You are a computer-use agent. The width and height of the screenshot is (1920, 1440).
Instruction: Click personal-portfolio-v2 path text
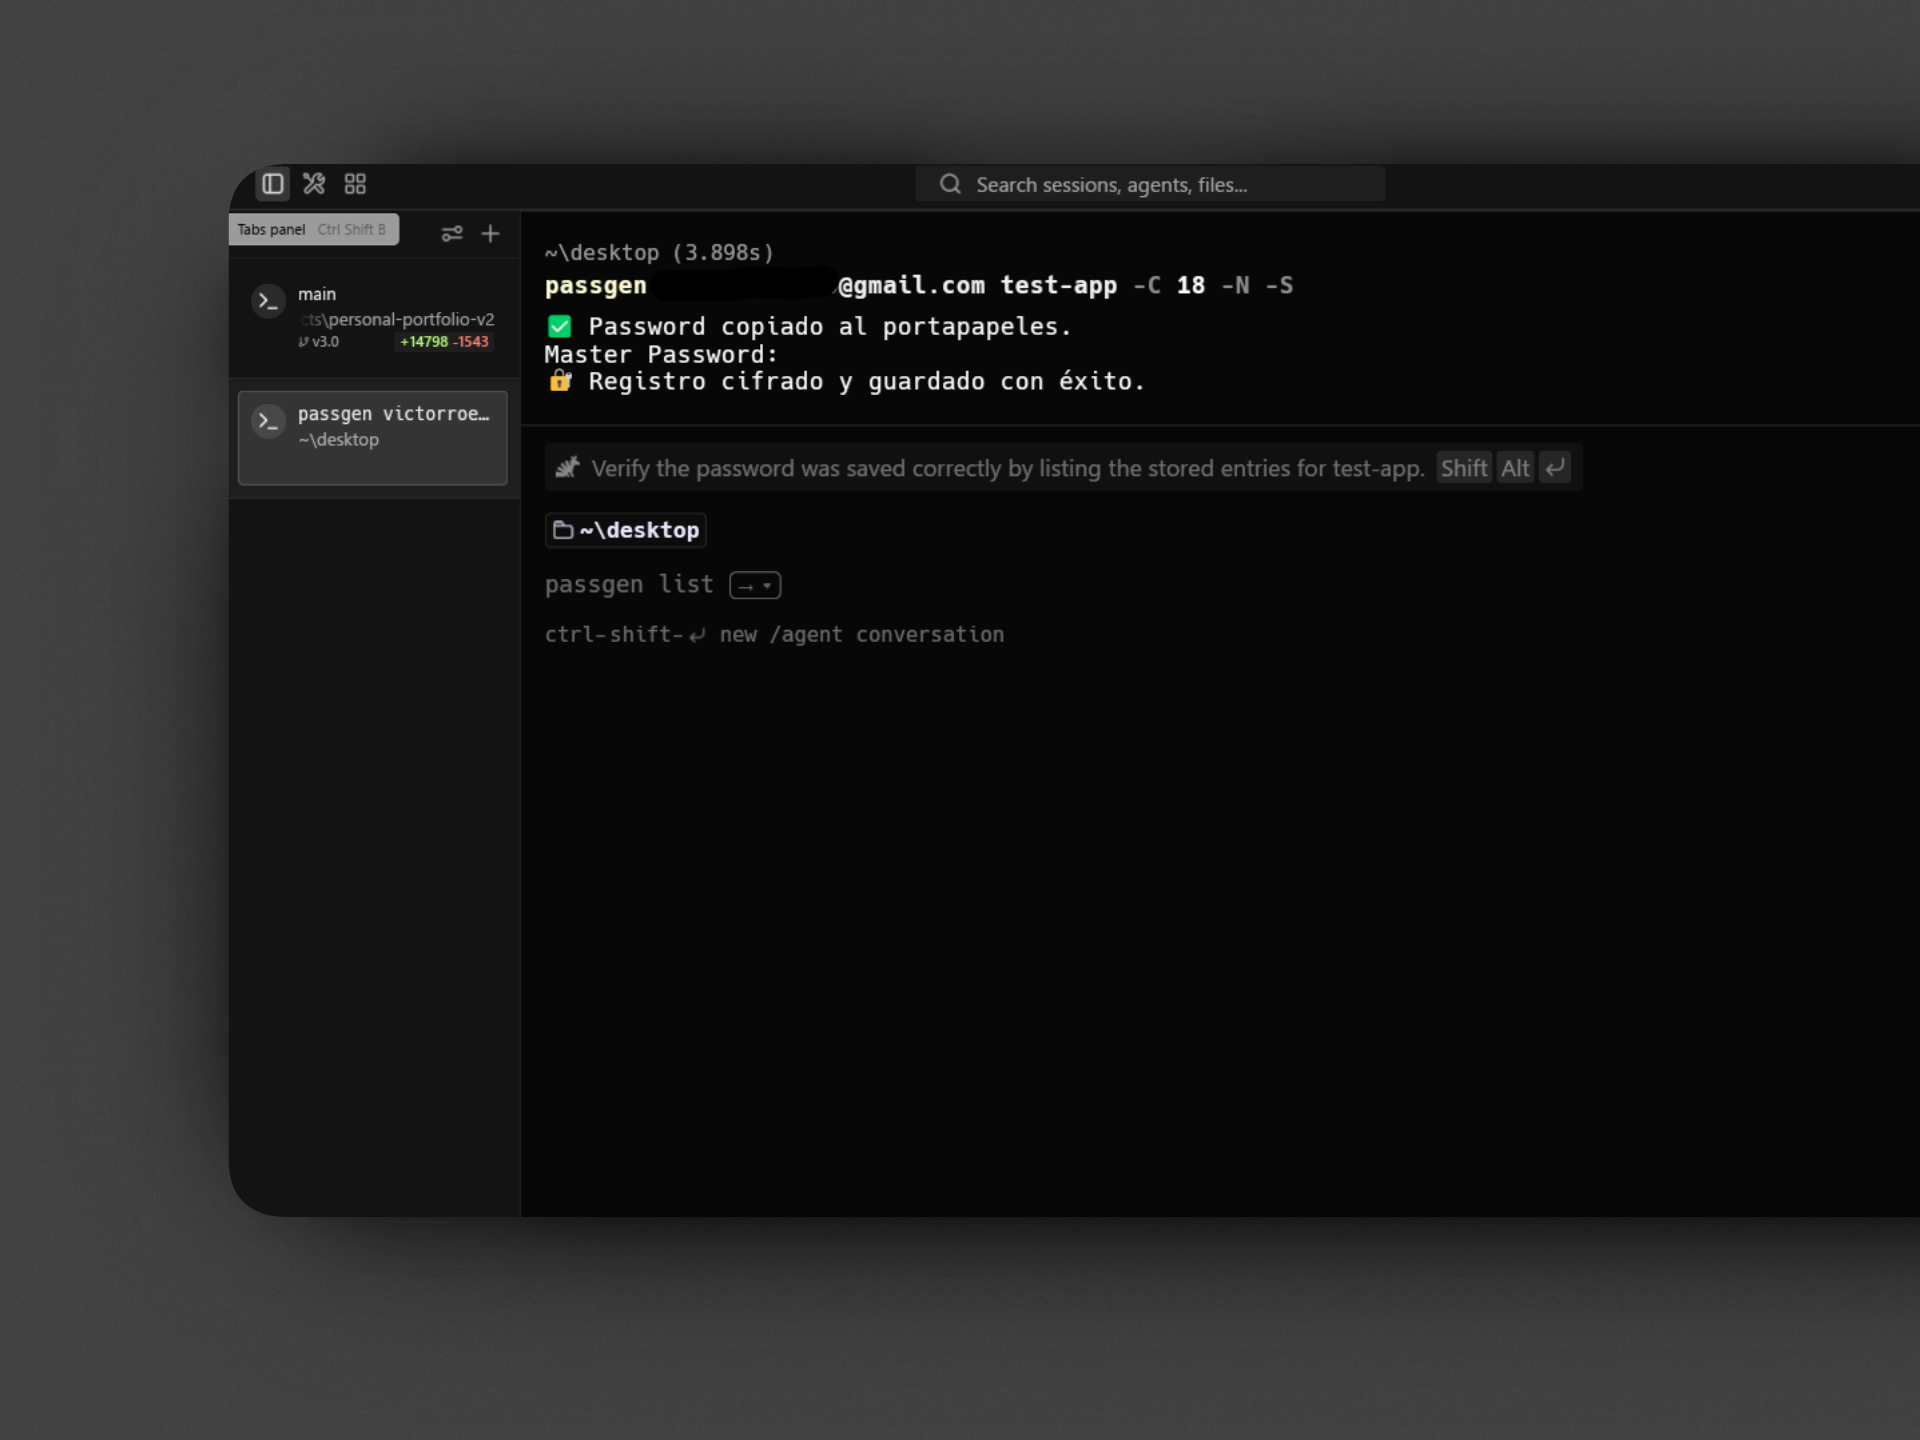point(397,319)
